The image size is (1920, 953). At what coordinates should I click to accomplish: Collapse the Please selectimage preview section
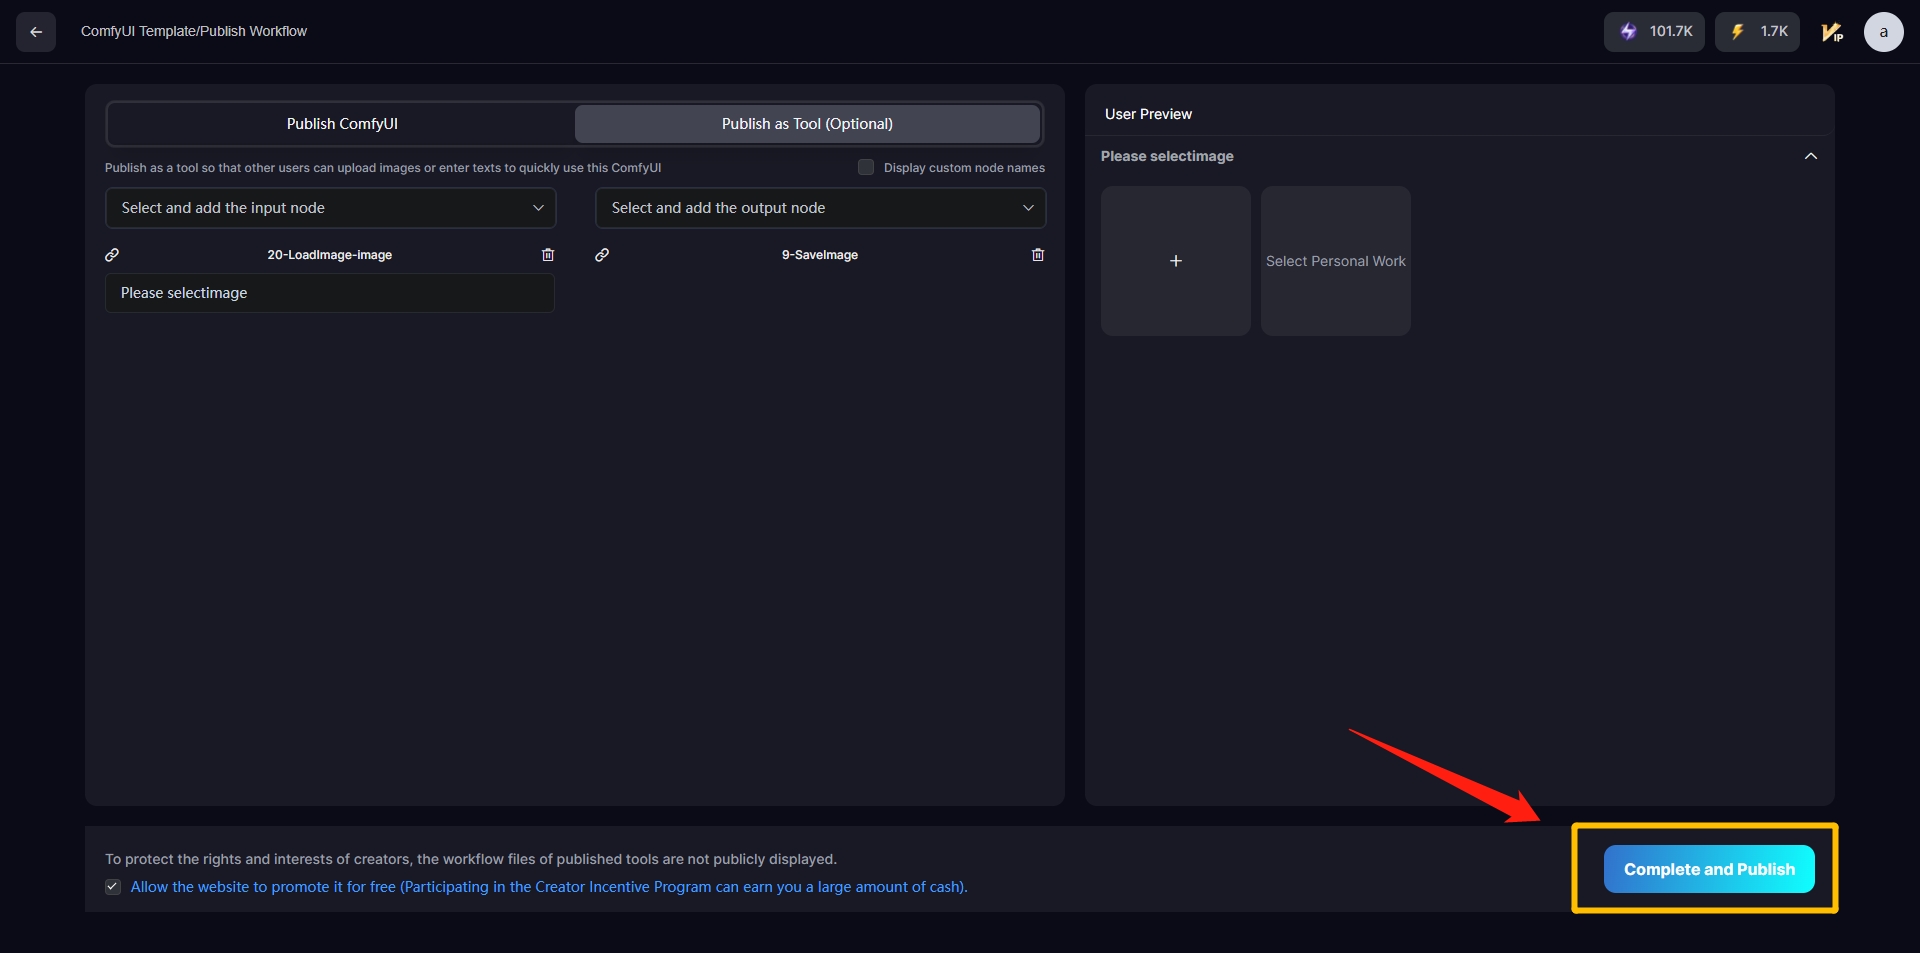coord(1810,156)
